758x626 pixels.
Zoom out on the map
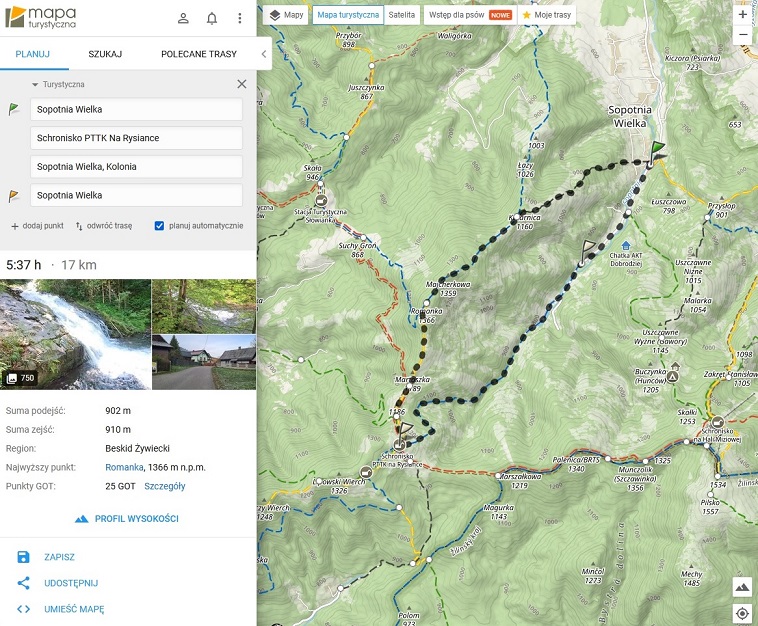click(x=742, y=35)
